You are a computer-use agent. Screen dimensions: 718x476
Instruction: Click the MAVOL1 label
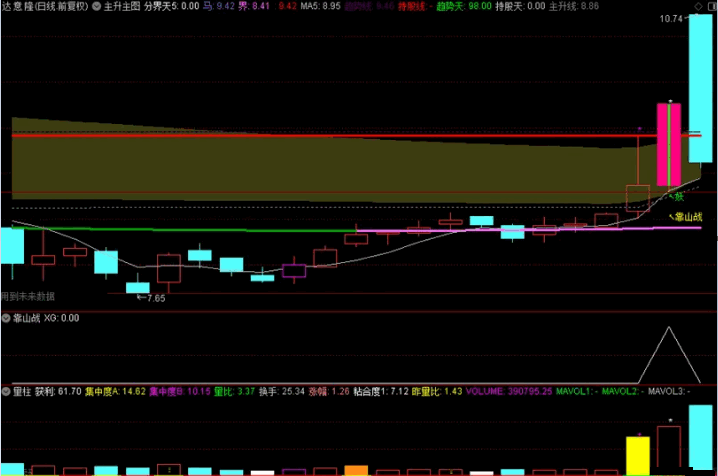click(577, 392)
